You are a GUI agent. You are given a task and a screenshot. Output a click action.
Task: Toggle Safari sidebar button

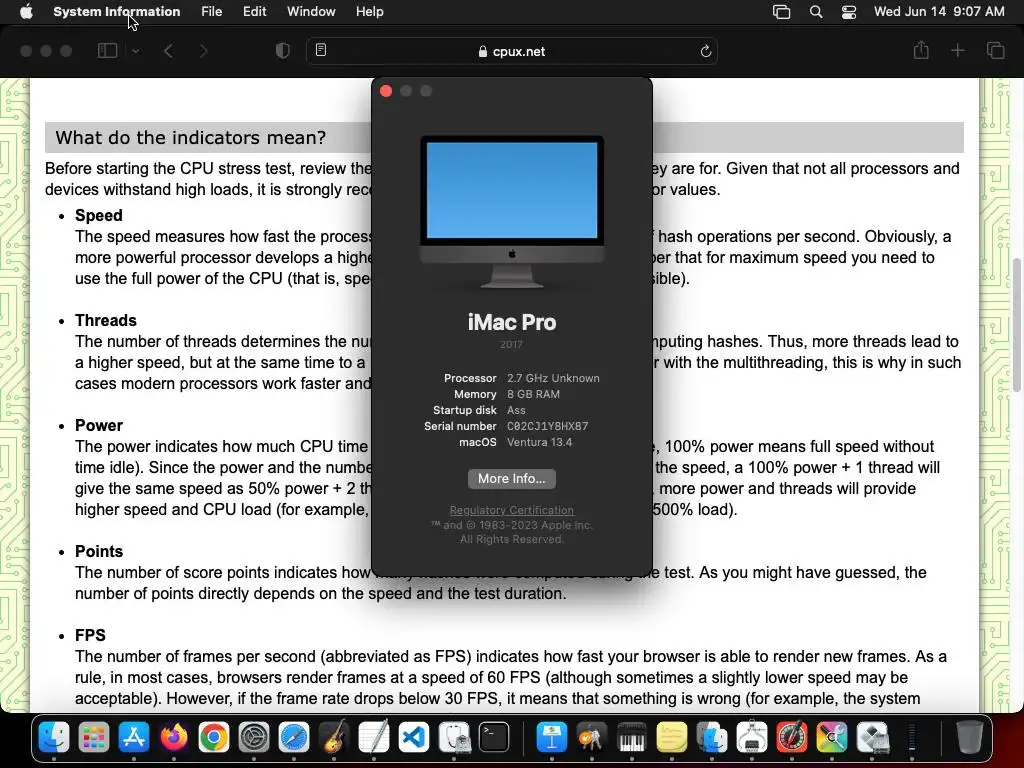[x=107, y=51]
